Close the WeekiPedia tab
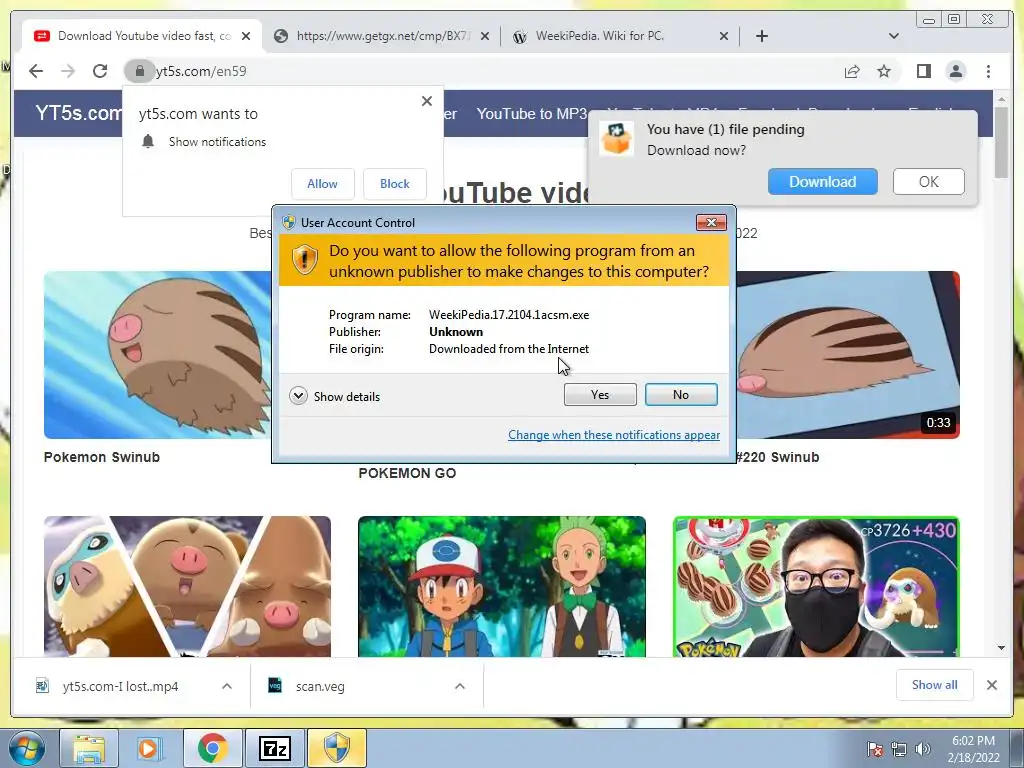The image size is (1024, 768). (x=724, y=37)
